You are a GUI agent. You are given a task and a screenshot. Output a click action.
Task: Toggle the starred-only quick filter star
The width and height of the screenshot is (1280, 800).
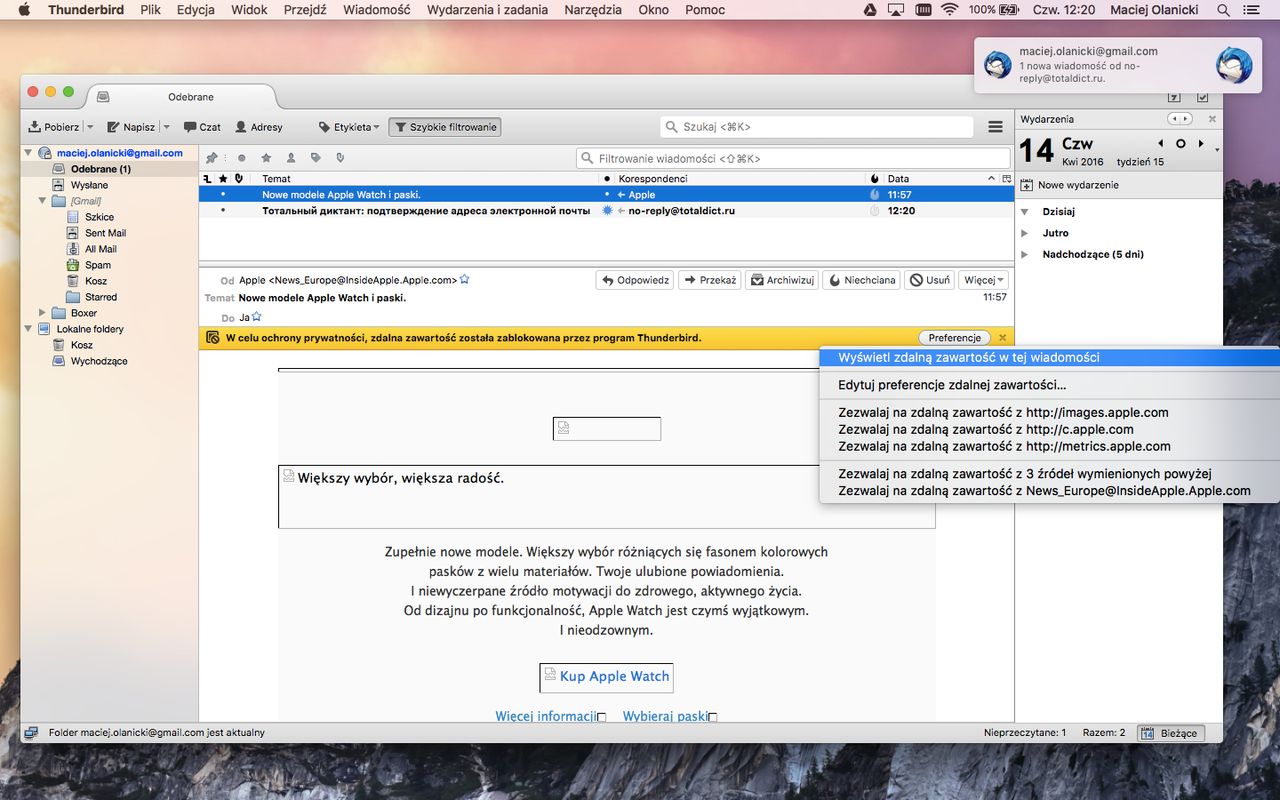pos(266,158)
